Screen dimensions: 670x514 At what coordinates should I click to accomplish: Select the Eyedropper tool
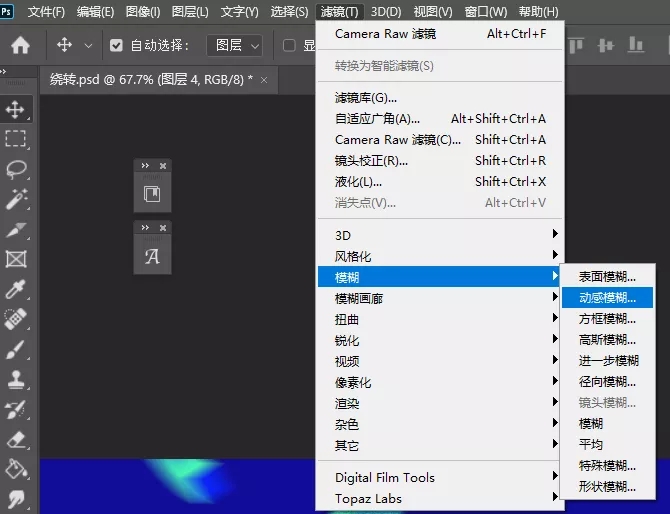point(15,289)
